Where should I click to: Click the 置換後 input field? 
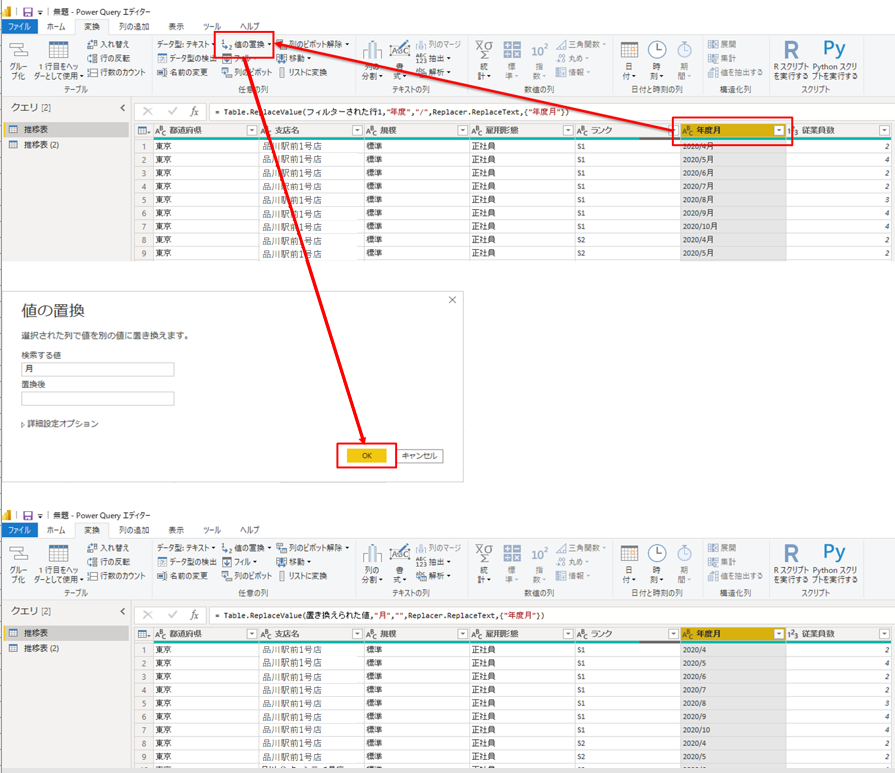[97, 398]
